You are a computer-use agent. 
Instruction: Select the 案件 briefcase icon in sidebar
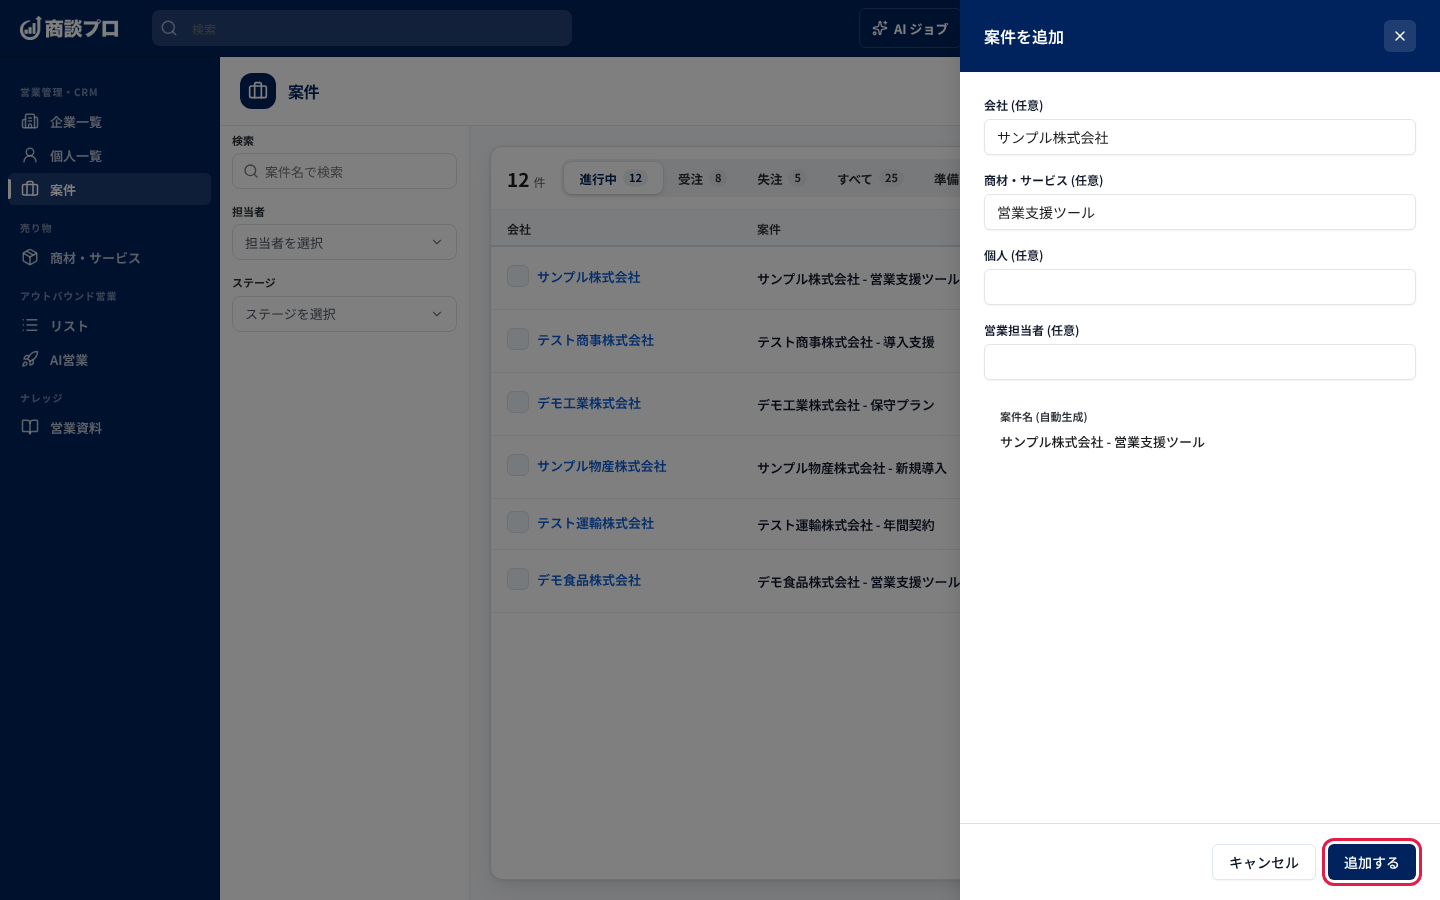click(30, 189)
